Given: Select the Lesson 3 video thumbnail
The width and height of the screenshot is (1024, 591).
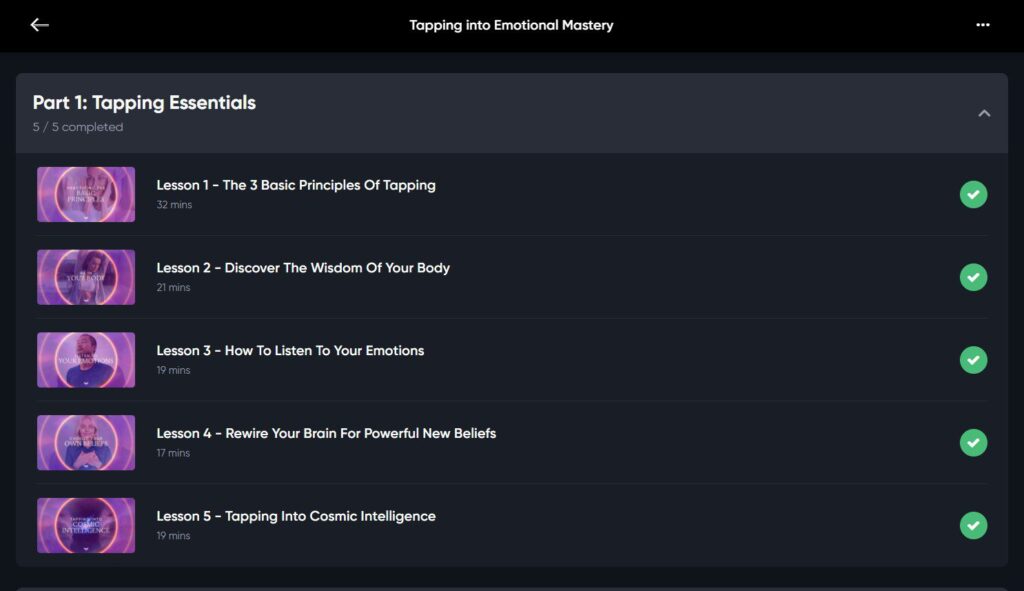Looking at the screenshot, I should click(x=86, y=360).
